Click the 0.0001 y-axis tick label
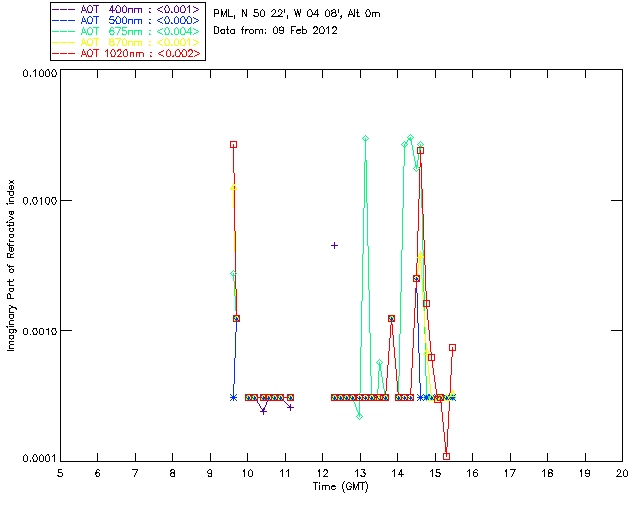 coord(40,459)
